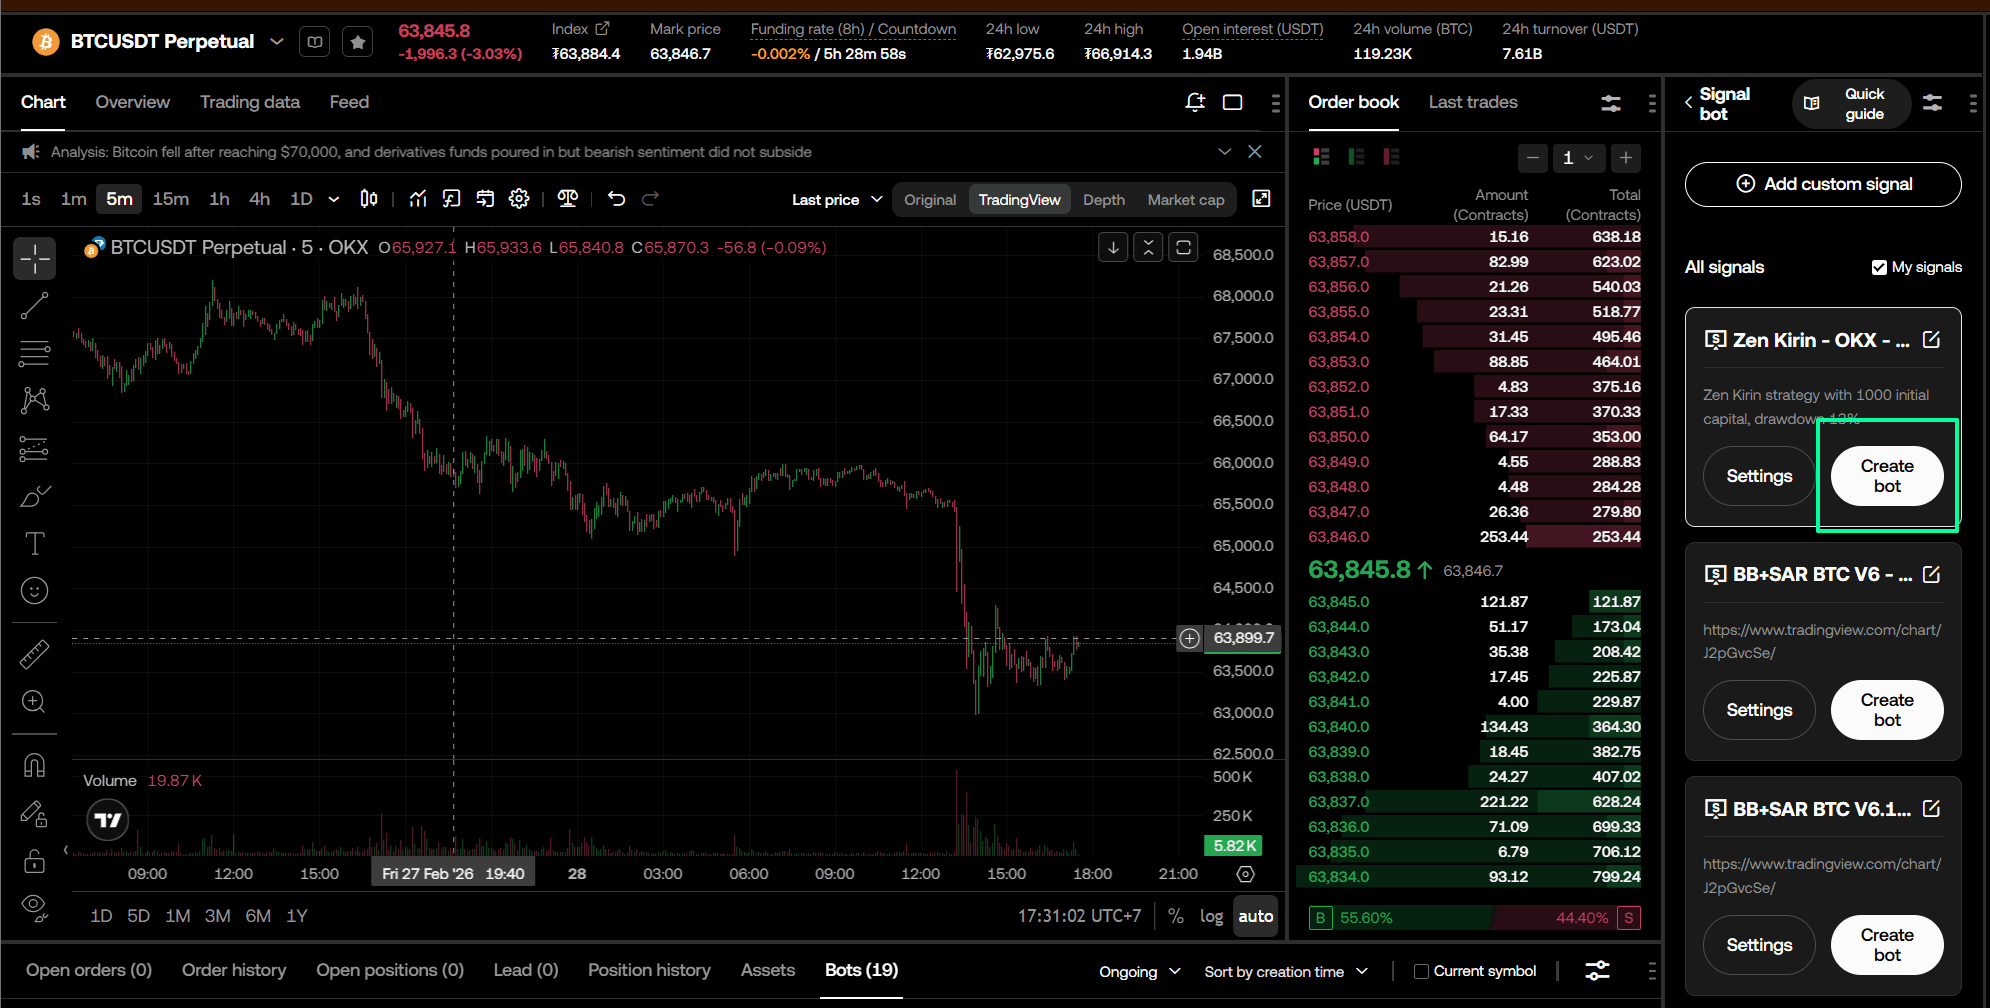Select the trend line drawing tool
Screen dimensions: 1990x1008
35,306
